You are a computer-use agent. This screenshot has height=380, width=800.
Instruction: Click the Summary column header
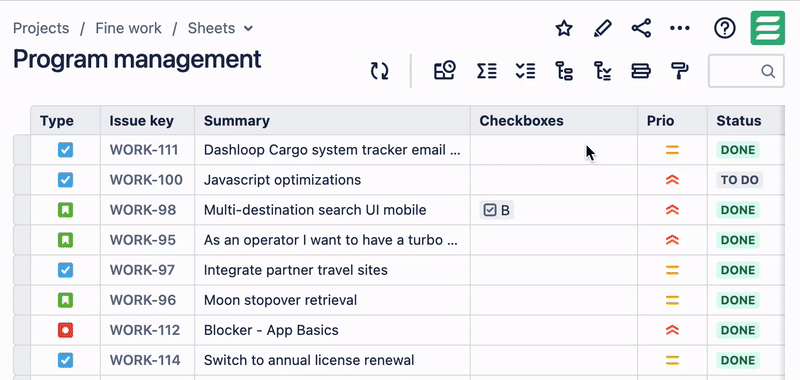point(333,120)
